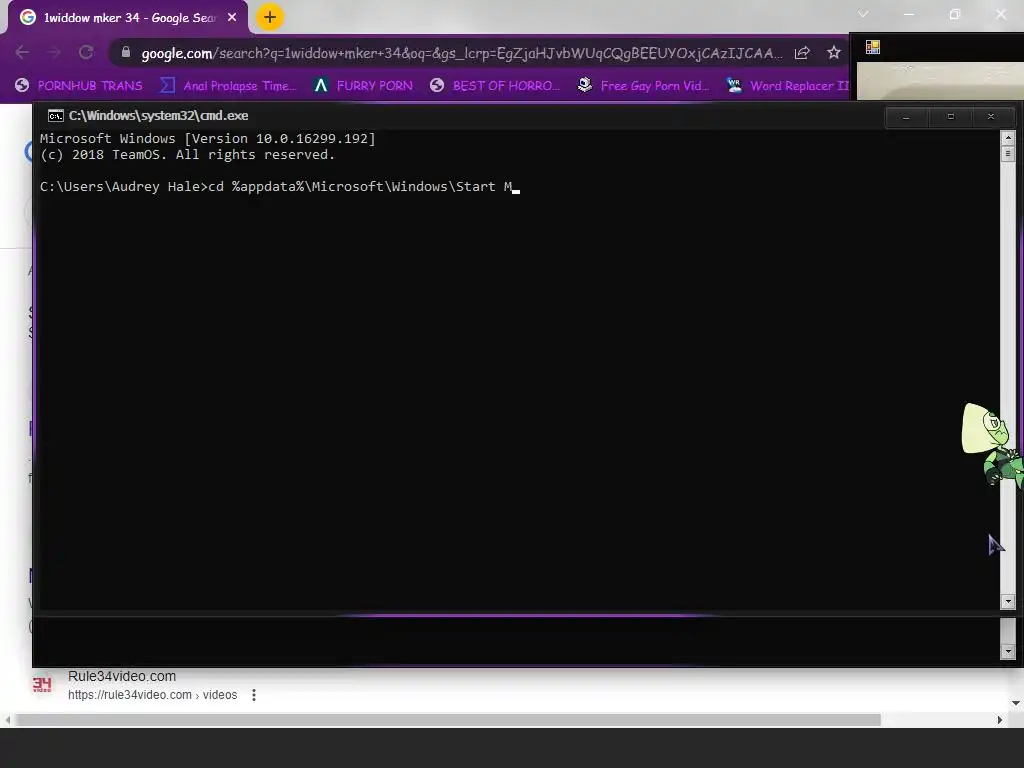The width and height of the screenshot is (1024, 768).
Task: Click the address bar URL field
Action: point(461,53)
